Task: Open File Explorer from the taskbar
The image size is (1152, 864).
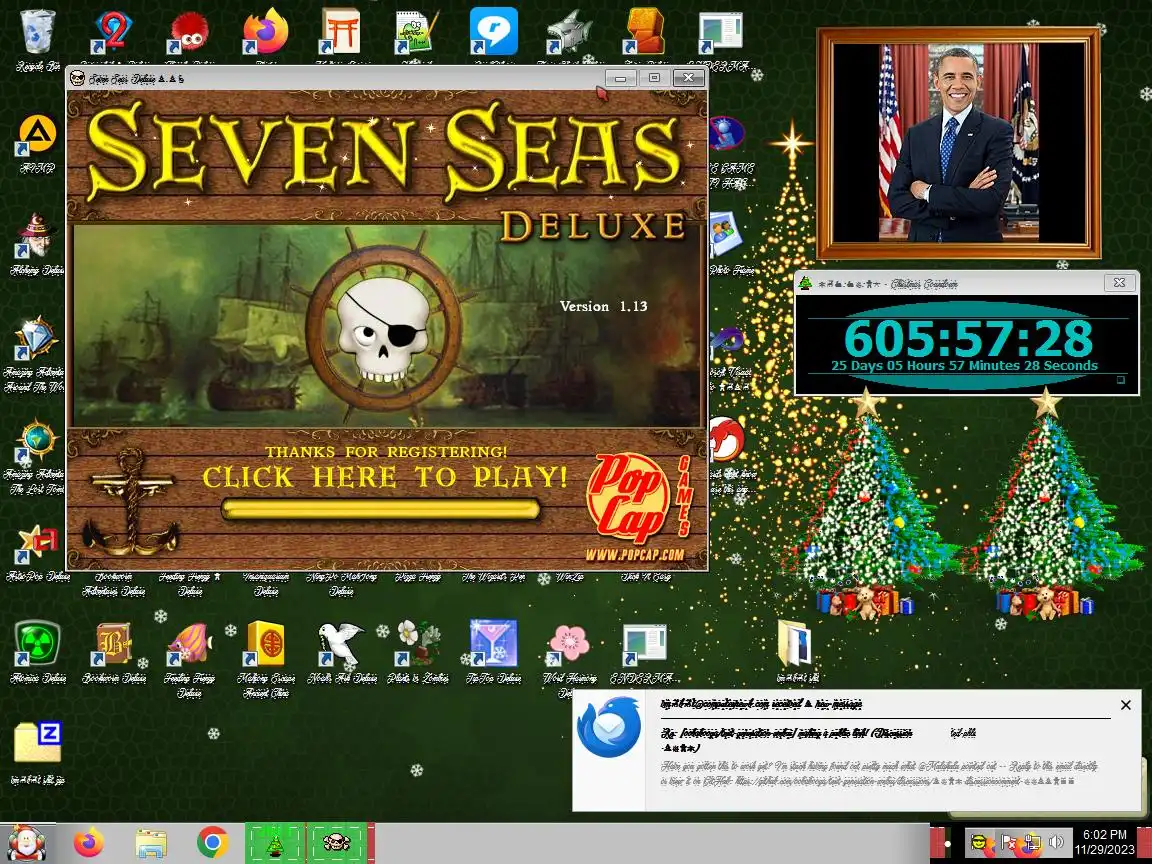Action: click(x=151, y=843)
